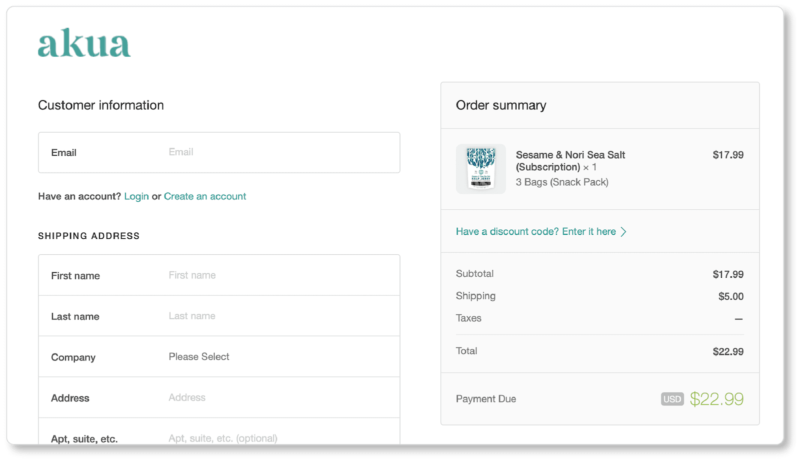Click the Address input field

coord(280,398)
